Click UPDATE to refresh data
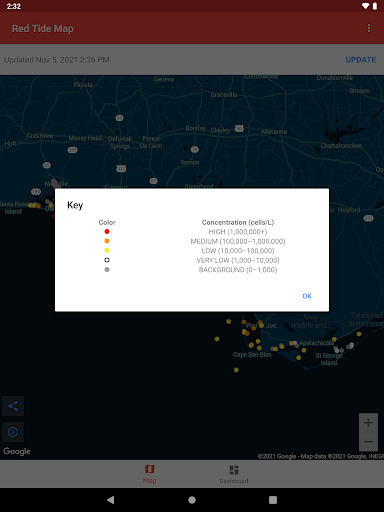This screenshot has width=384, height=512. (x=361, y=60)
